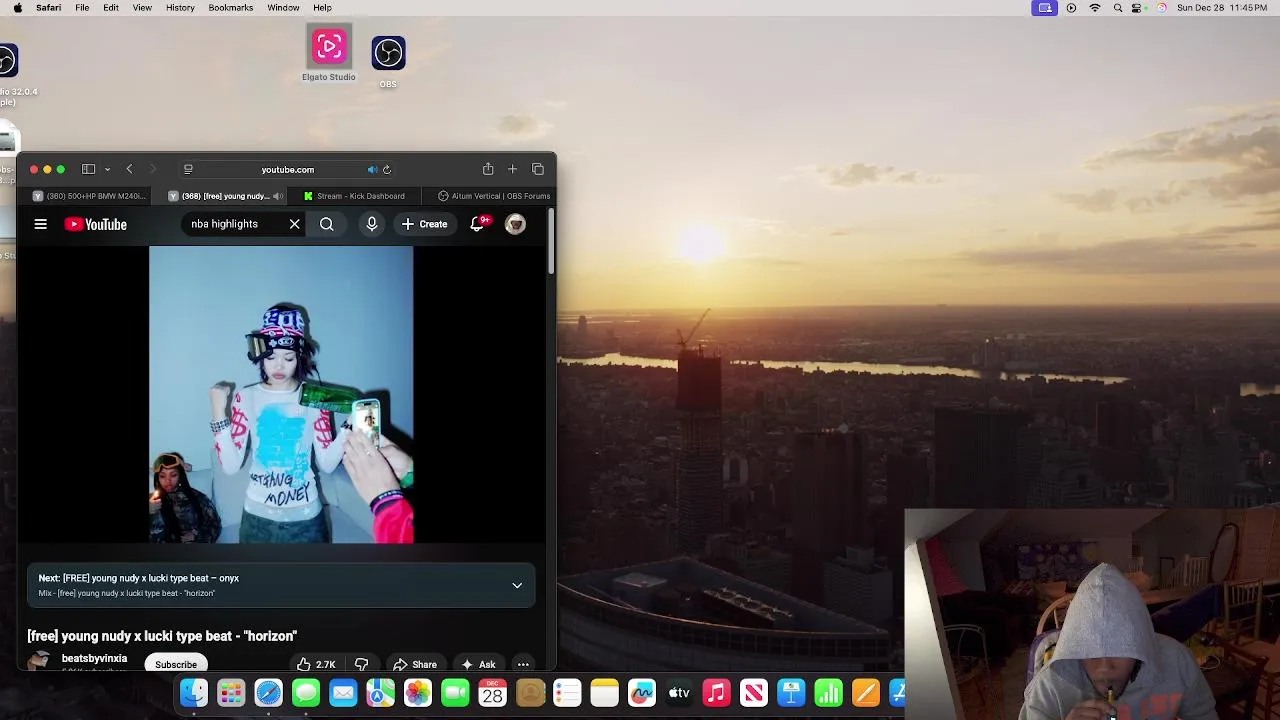Open the Safari menu in menu bar

(48, 8)
